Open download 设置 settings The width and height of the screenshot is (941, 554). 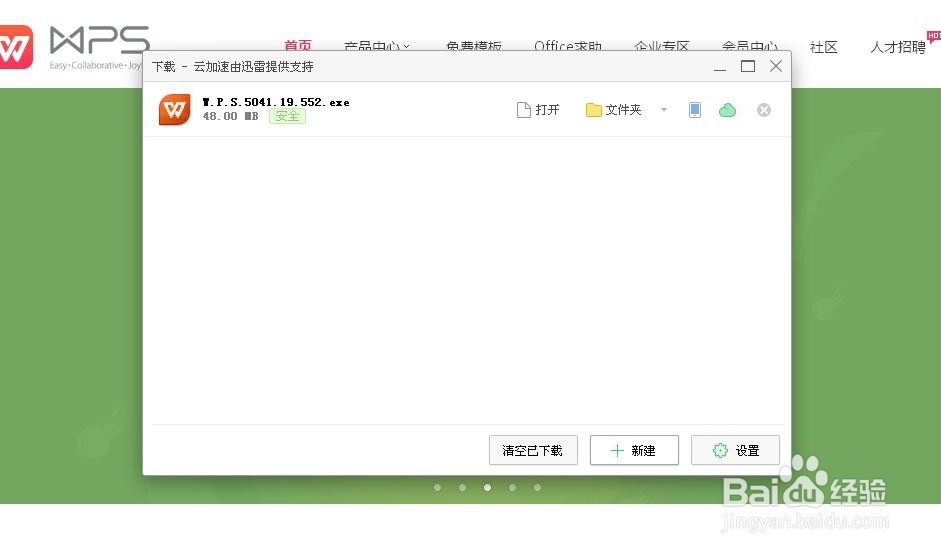pyautogui.click(x=735, y=450)
